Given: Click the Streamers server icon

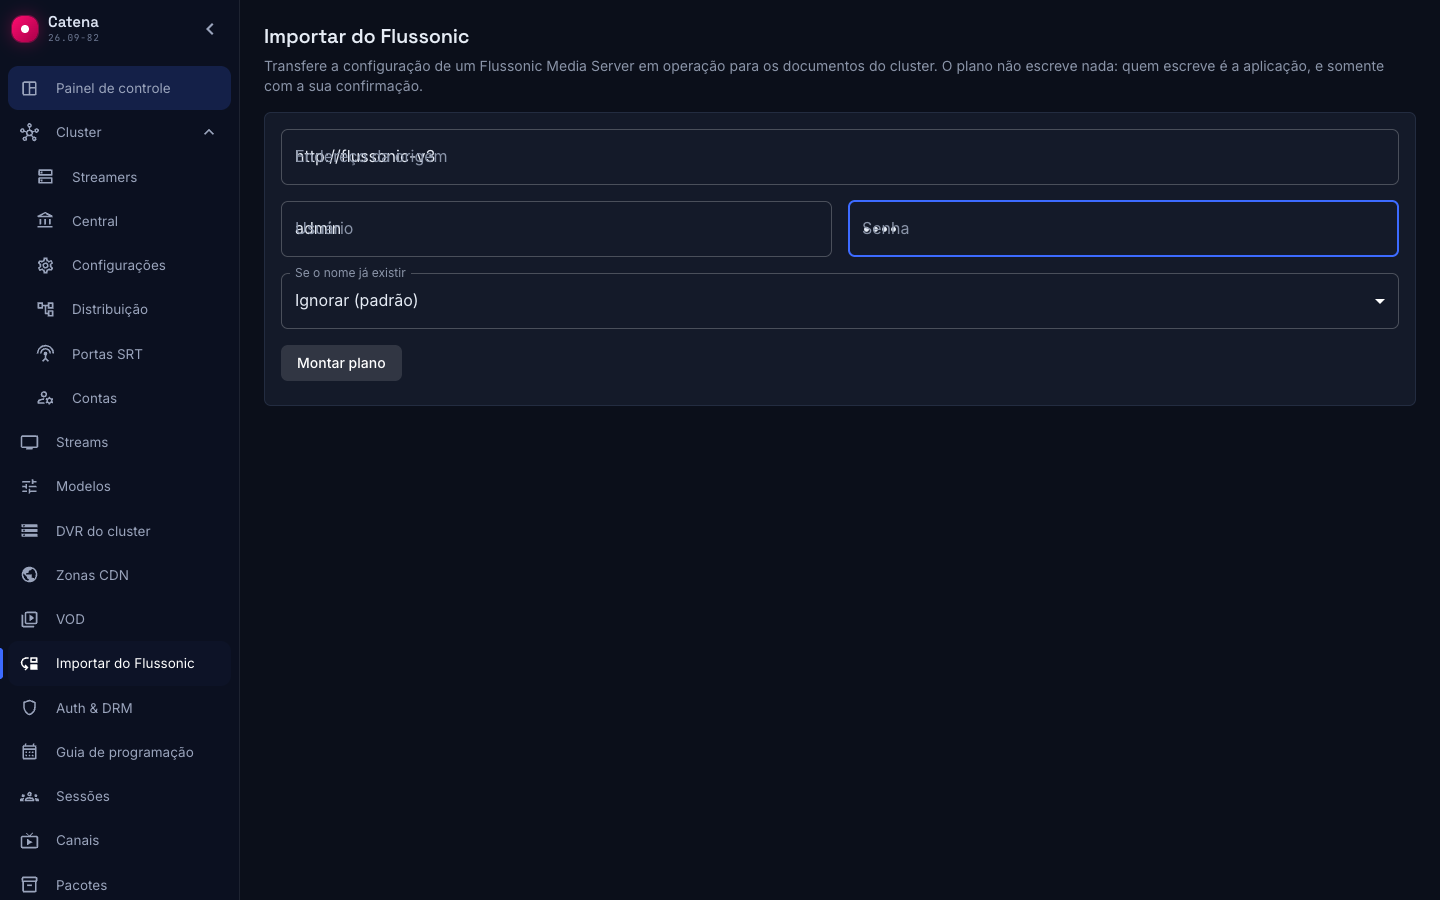Looking at the screenshot, I should click(x=46, y=177).
